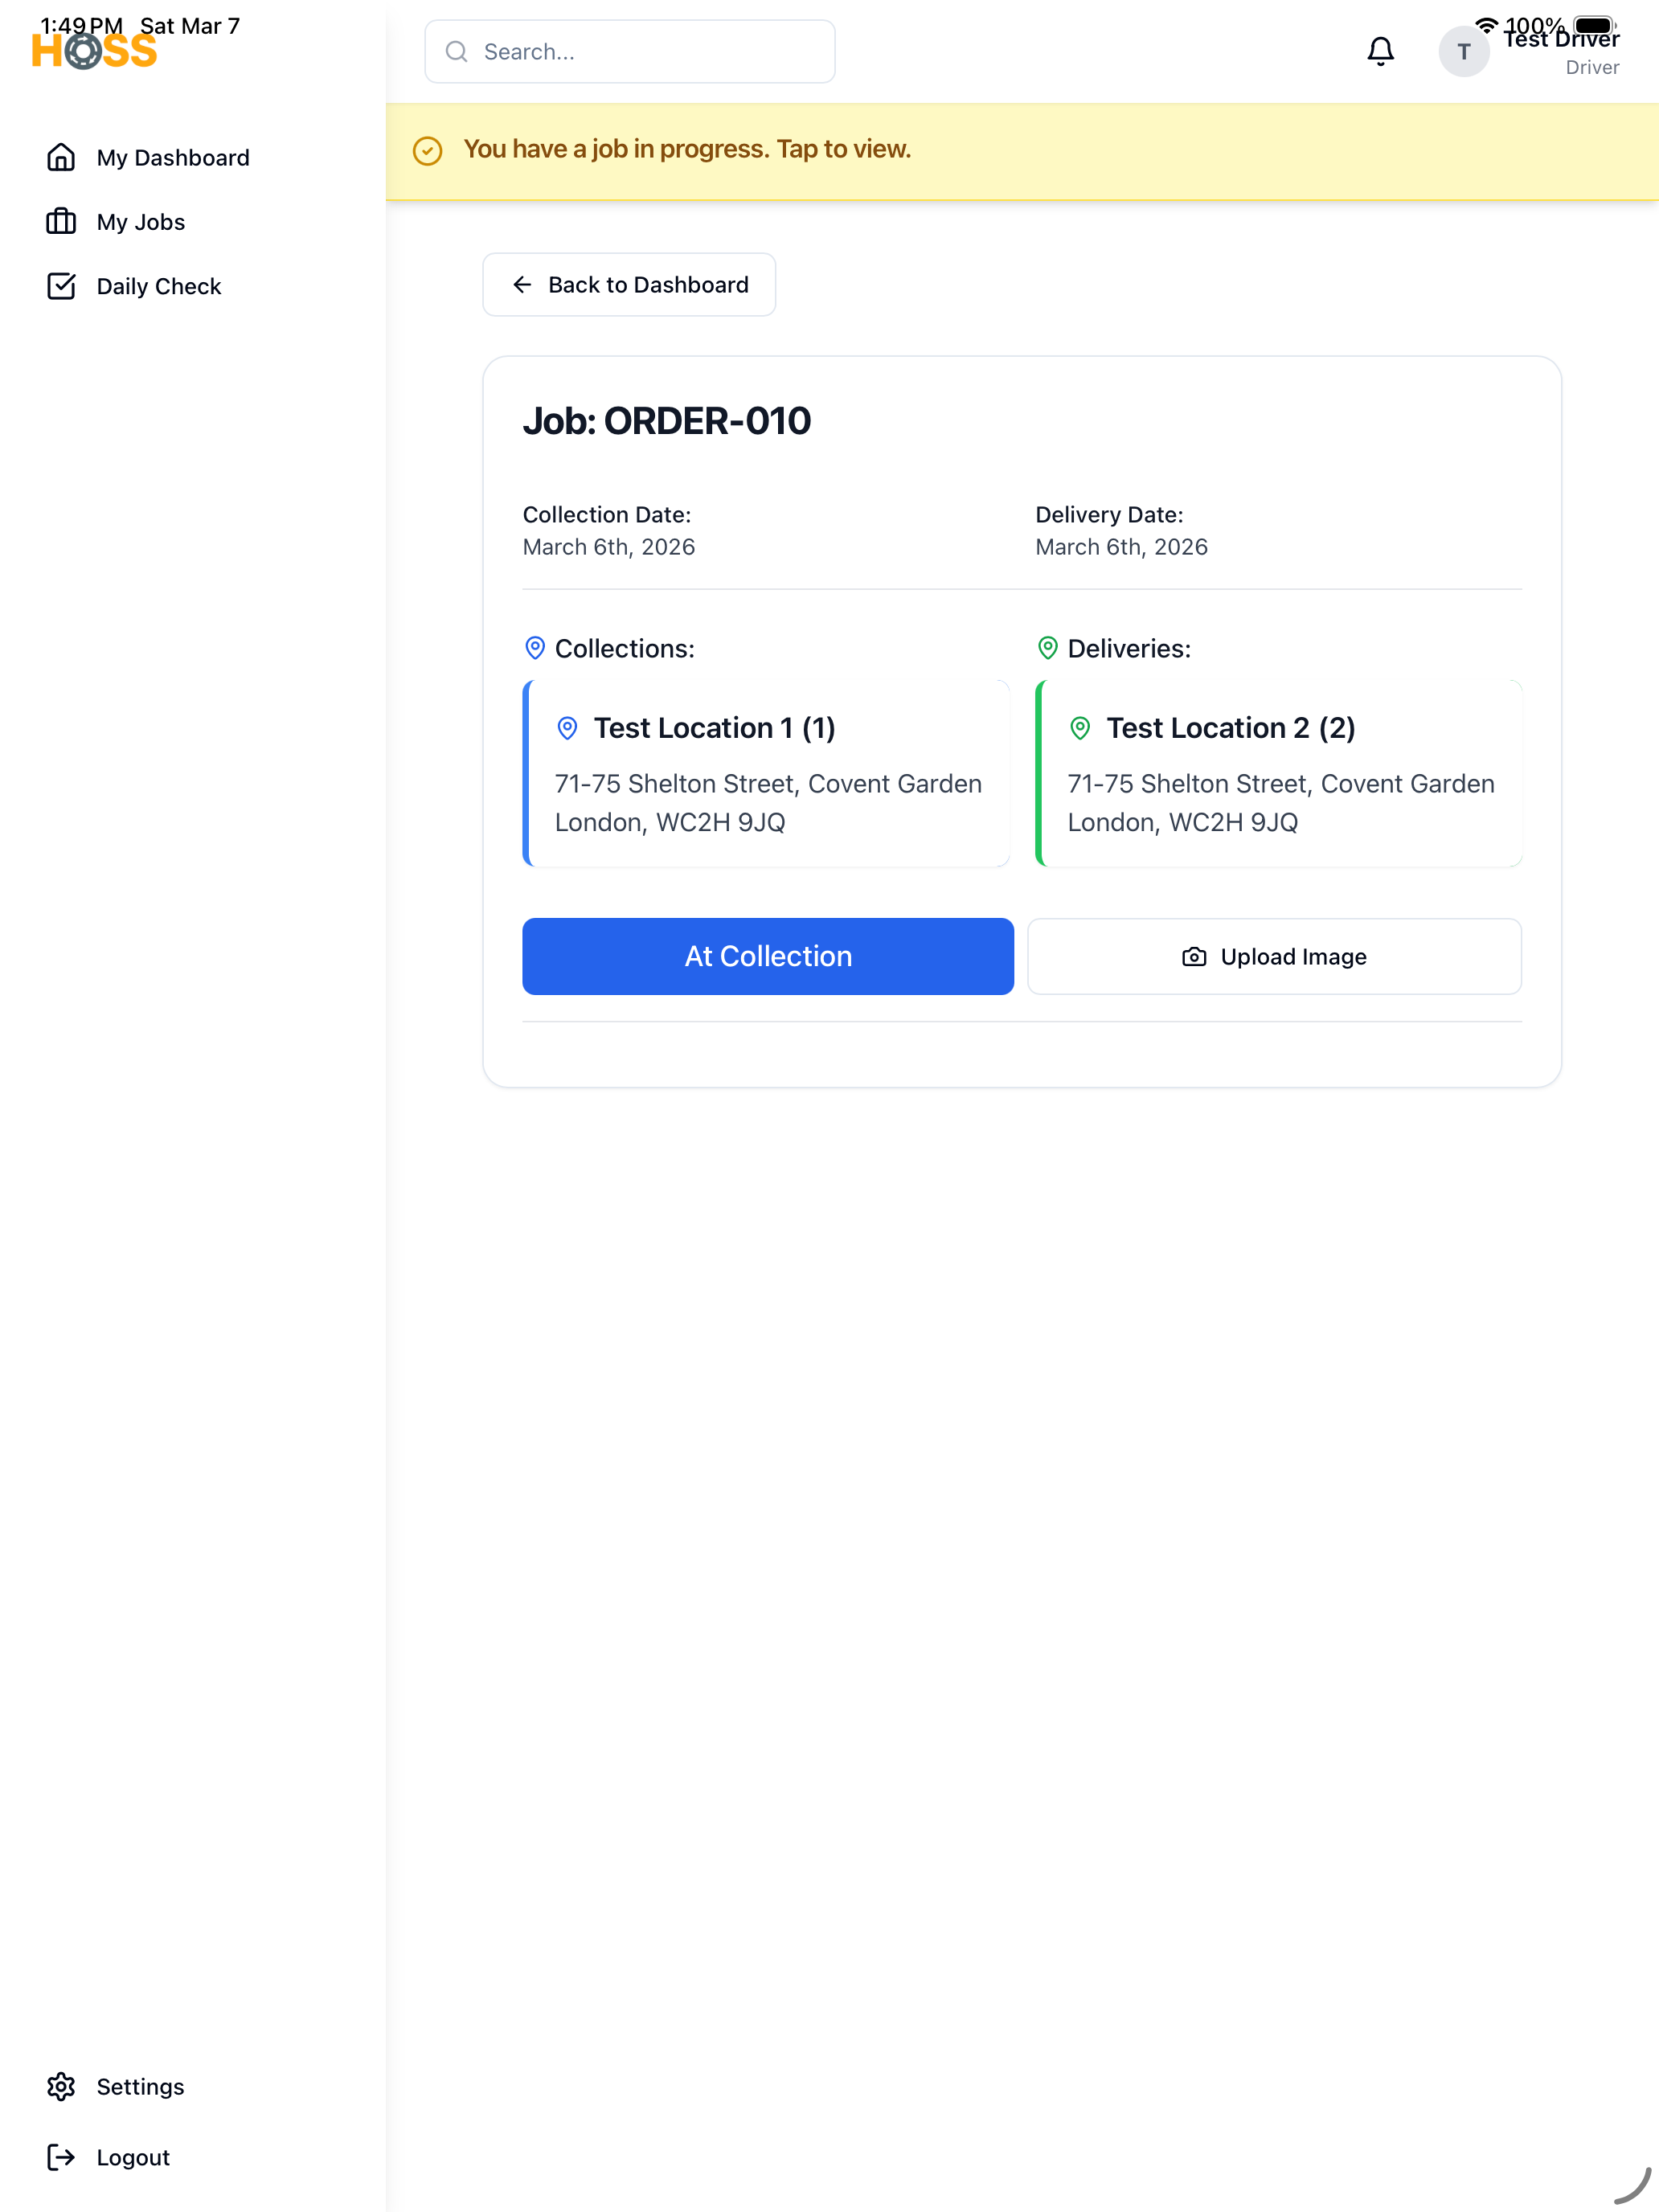Click the Test Driver avatar circle

1463,51
